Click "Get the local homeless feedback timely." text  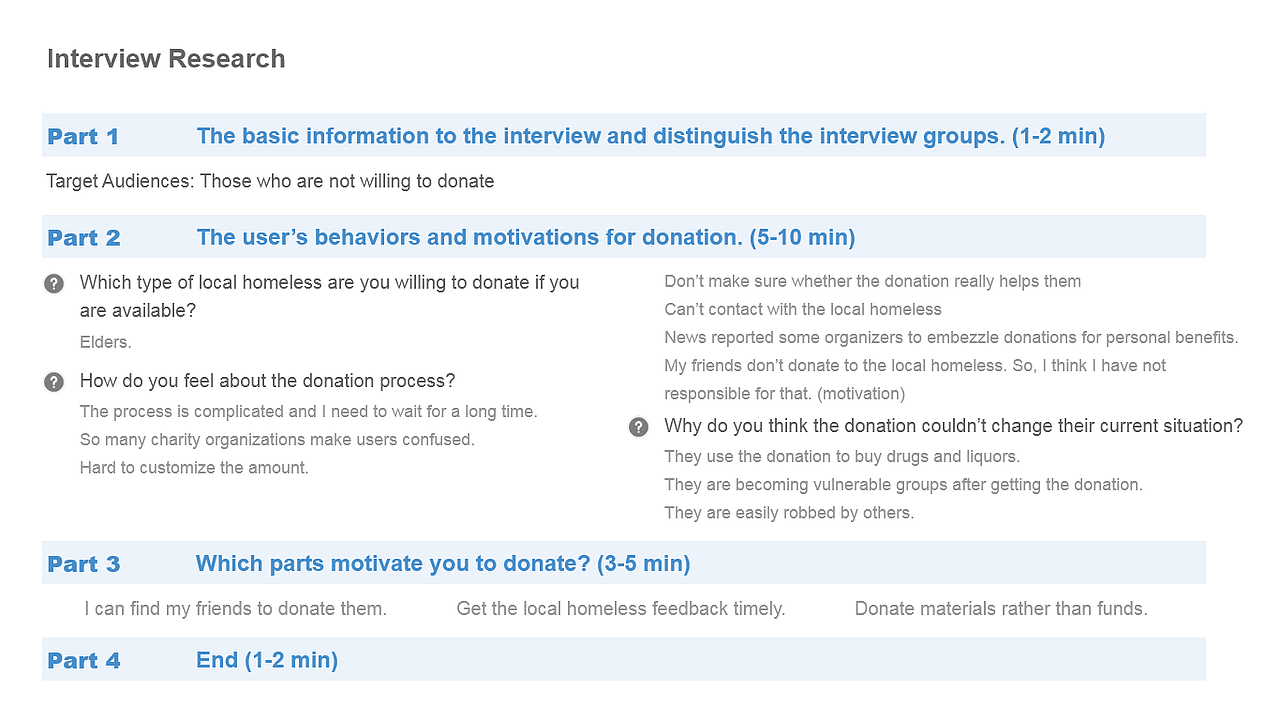coord(620,608)
